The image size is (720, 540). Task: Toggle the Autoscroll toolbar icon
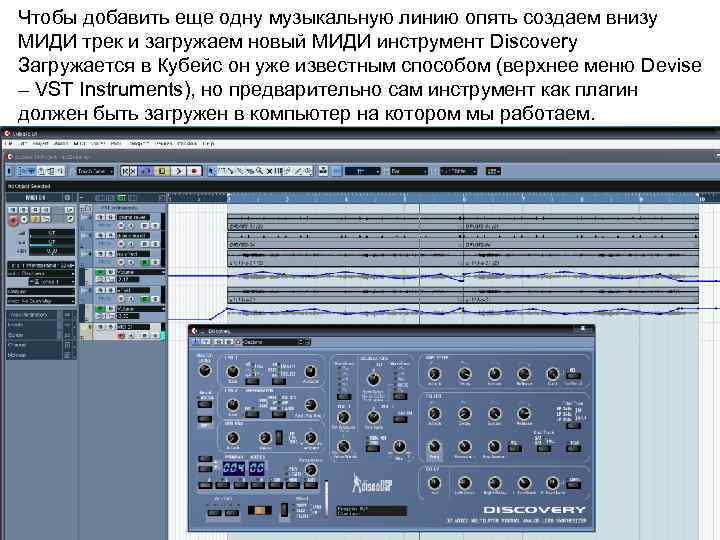point(323,171)
